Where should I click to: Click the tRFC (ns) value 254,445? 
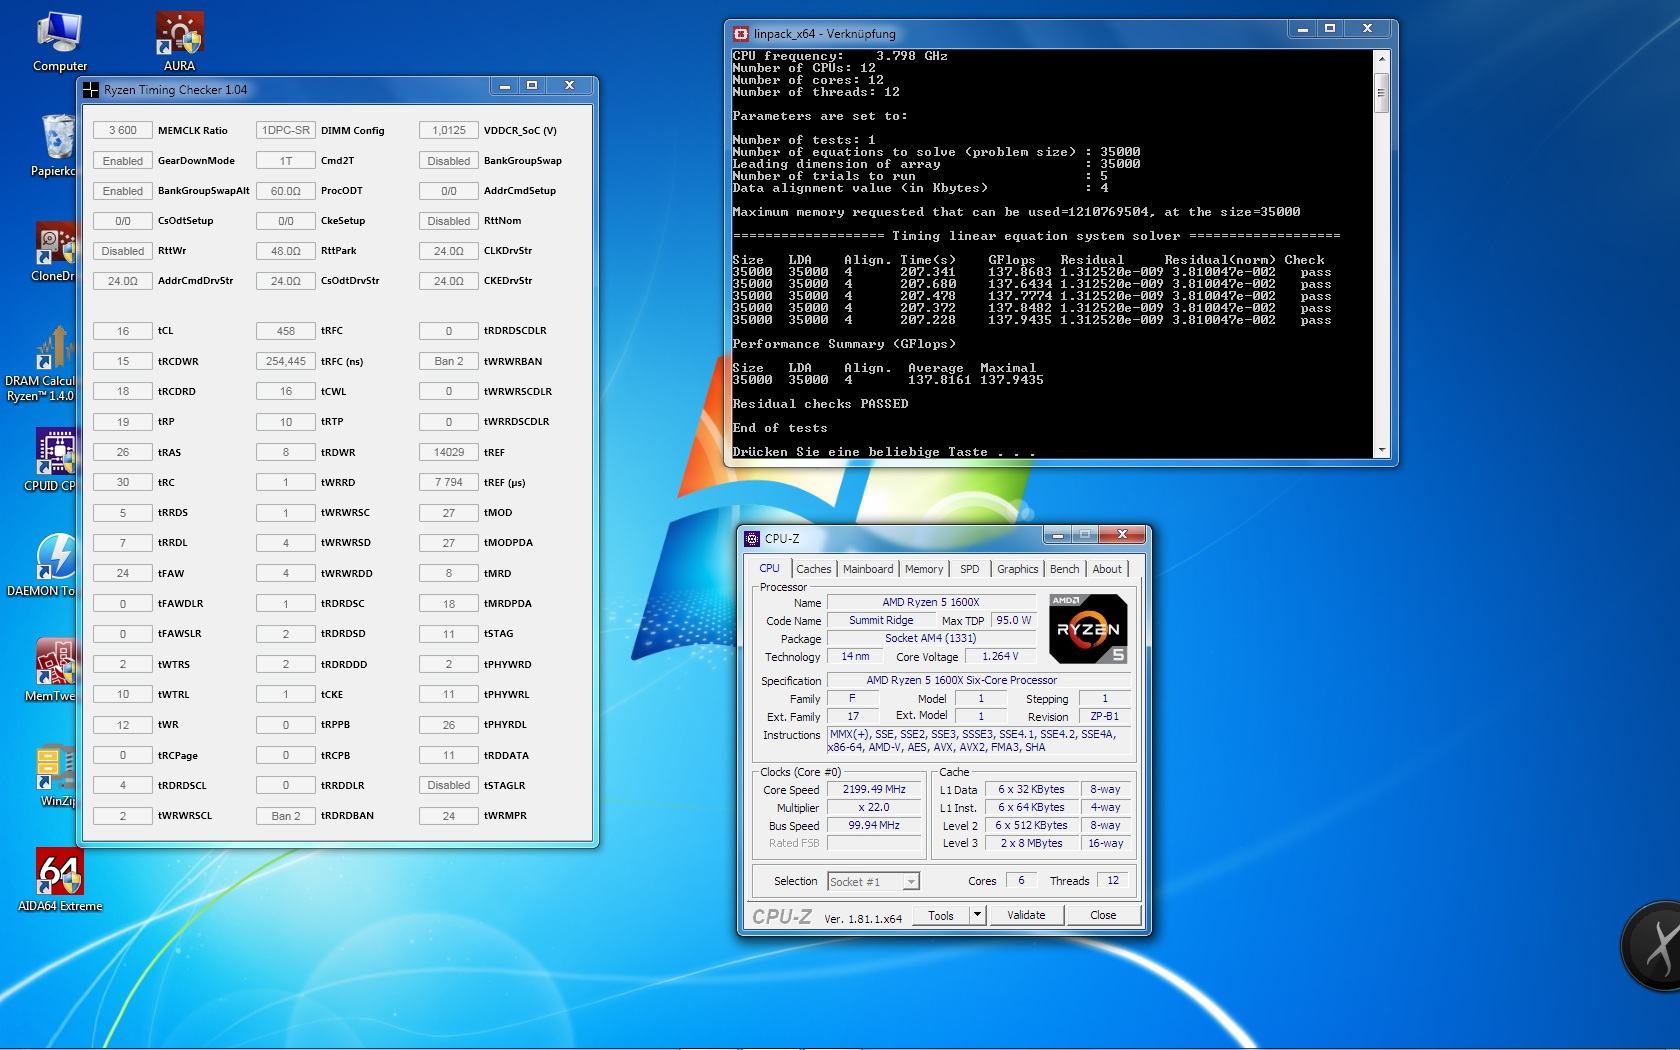[286, 361]
